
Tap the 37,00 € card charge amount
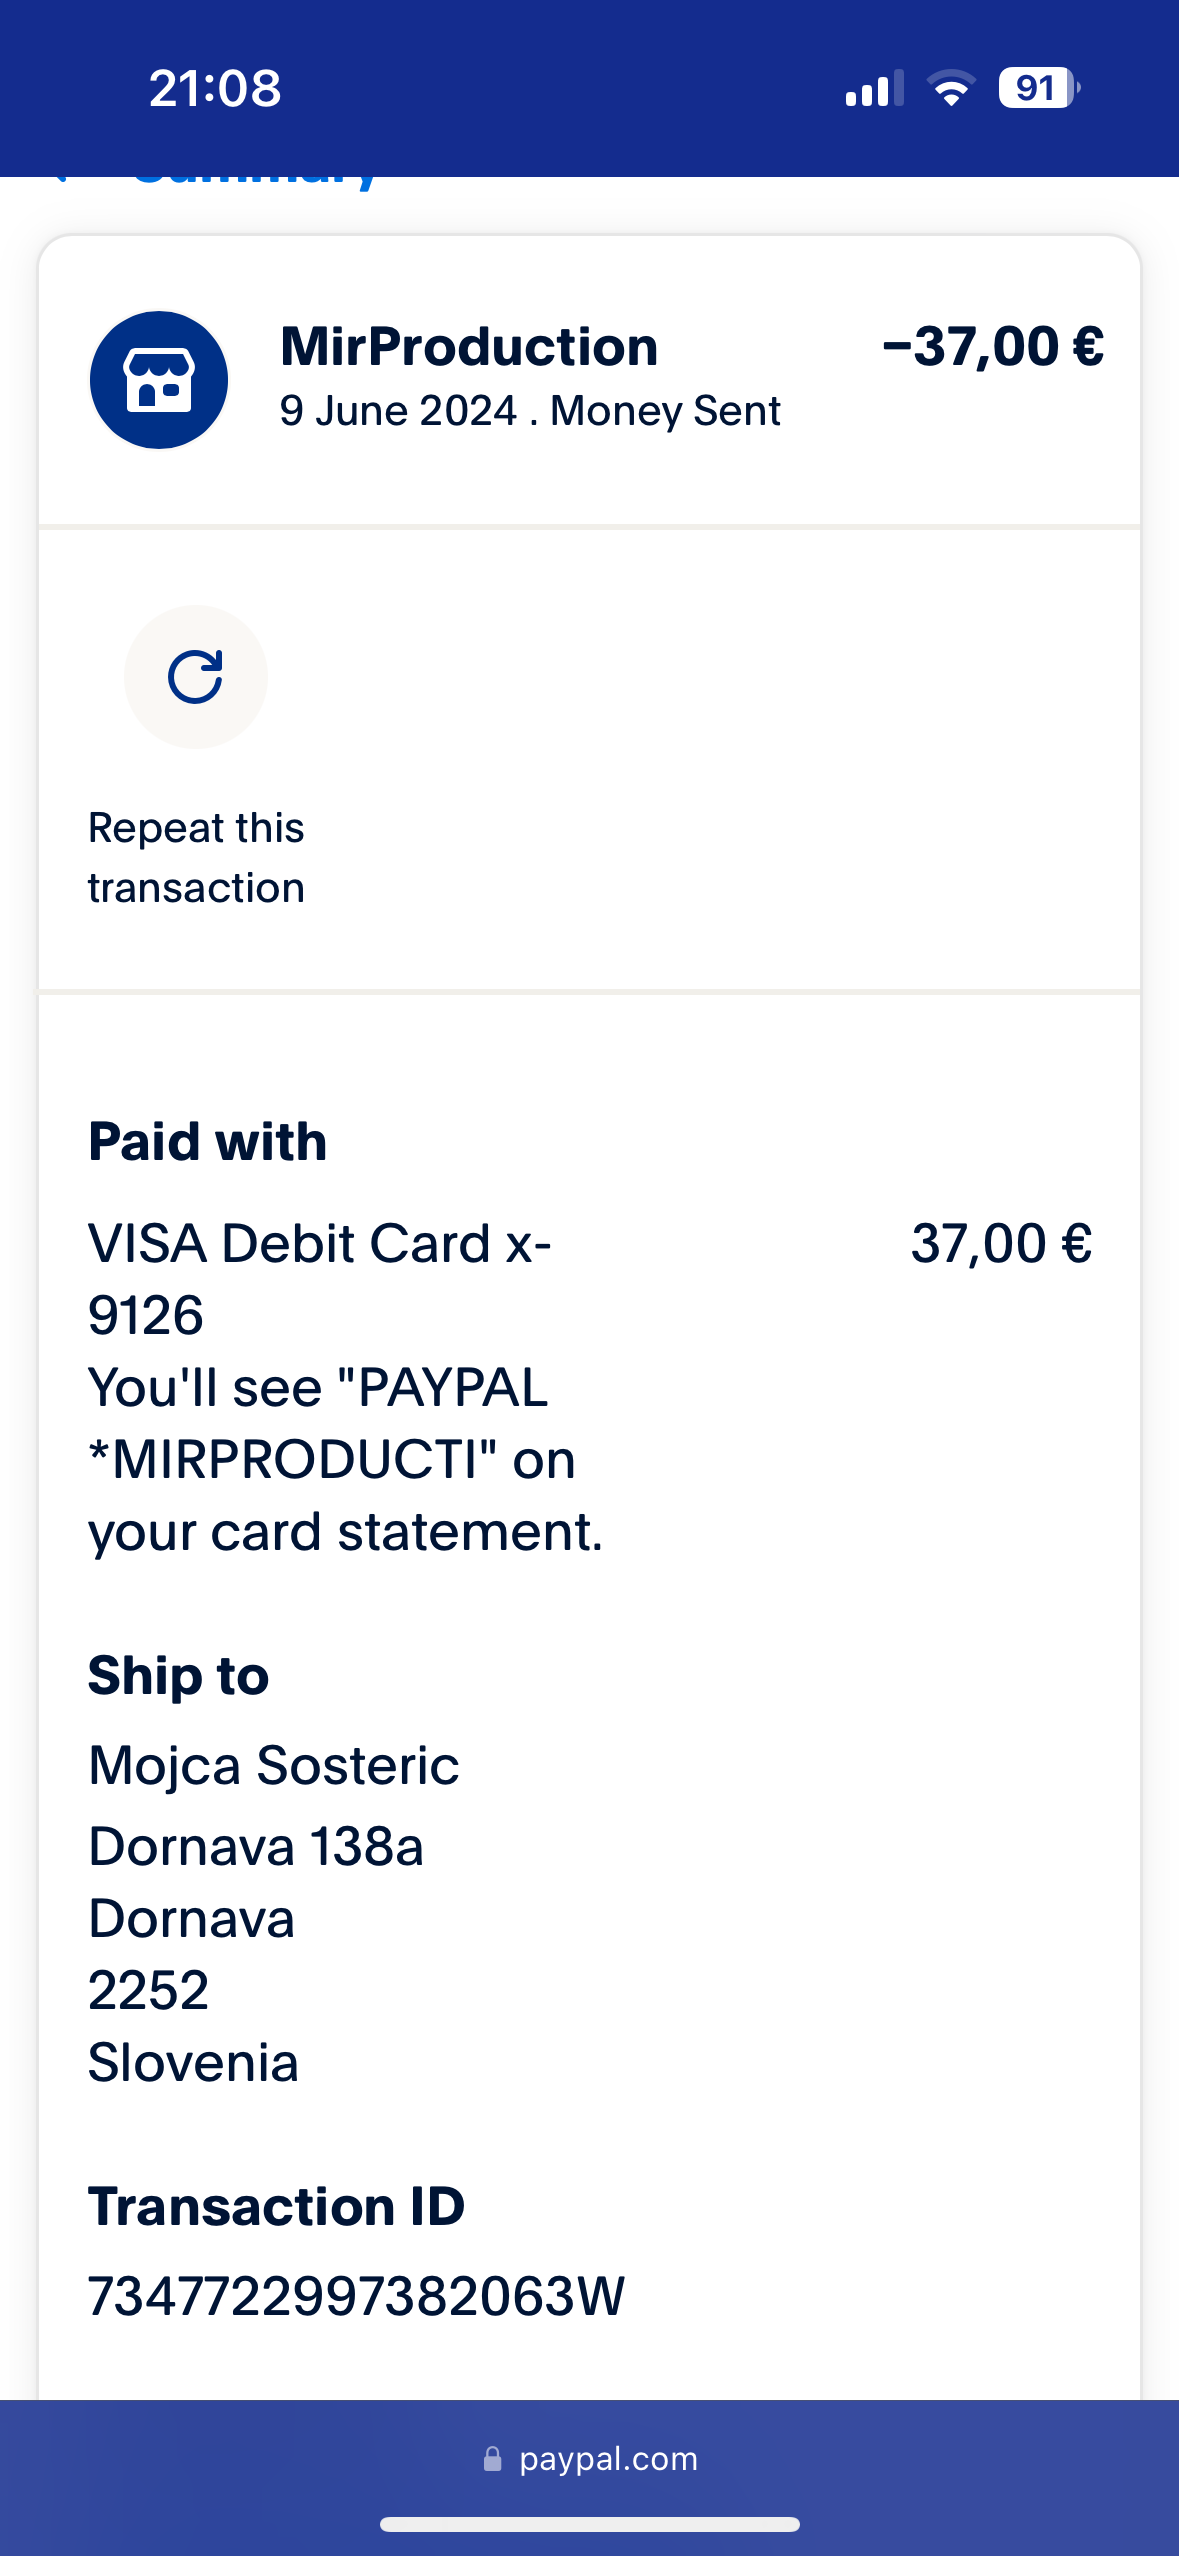click(1001, 1244)
